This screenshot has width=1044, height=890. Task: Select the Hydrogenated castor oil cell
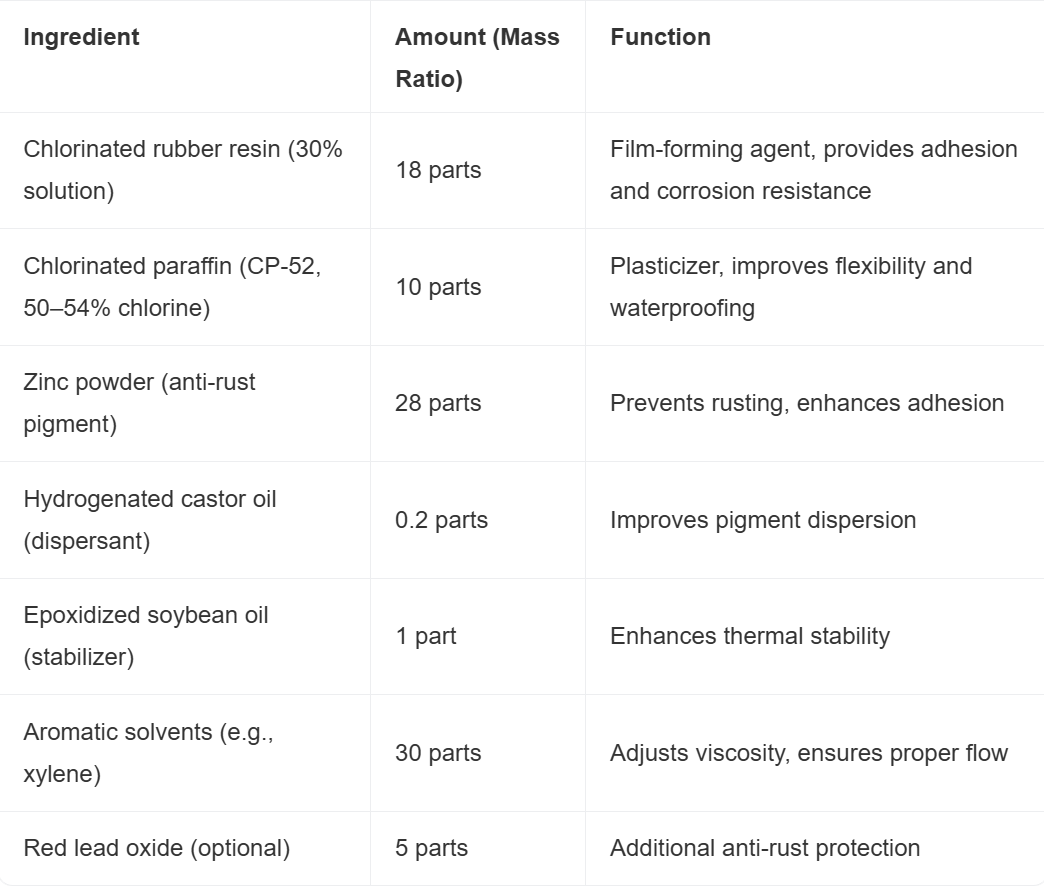150,520
